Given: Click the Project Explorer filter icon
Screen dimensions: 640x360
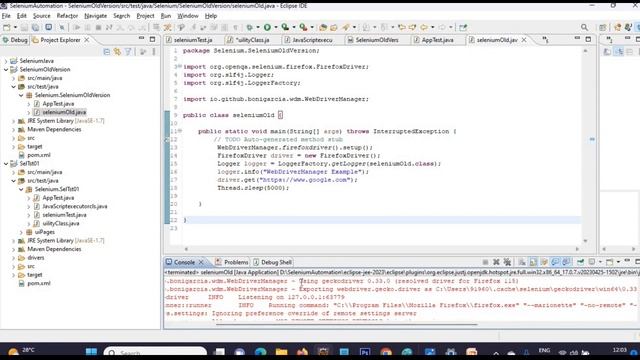Looking at the screenshot, I should pyautogui.click(x=128, y=52).
